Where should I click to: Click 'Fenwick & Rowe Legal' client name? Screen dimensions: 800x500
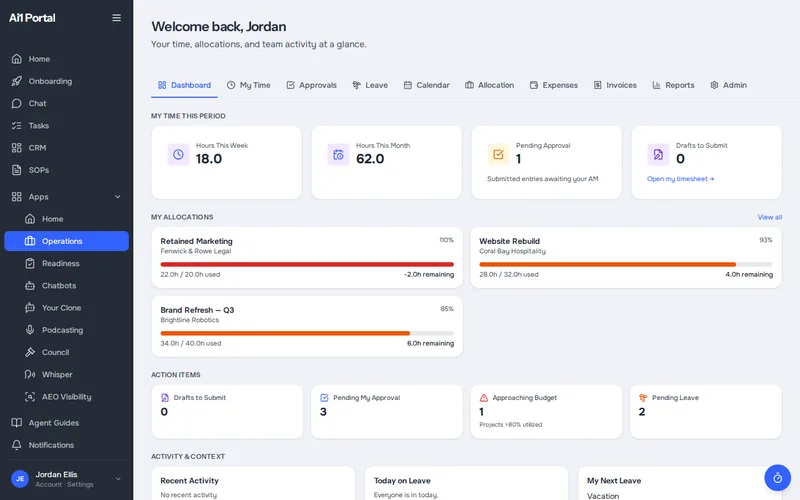pyautogui.click(x=196, y=252)
